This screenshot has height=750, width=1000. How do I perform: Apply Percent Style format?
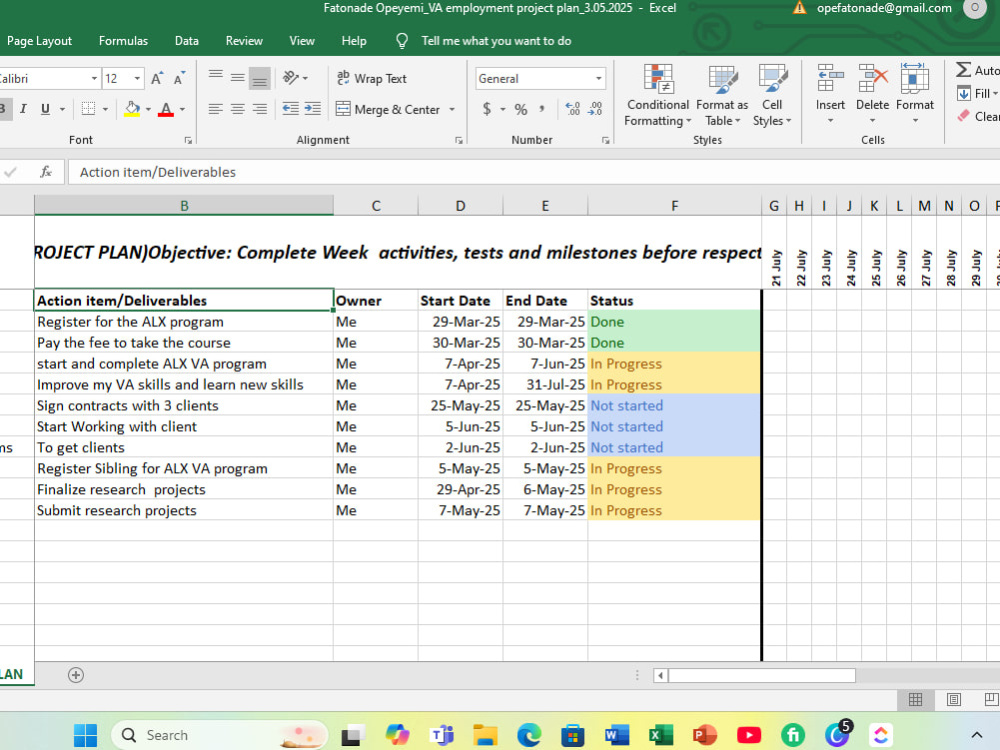[x=521, y=109]
